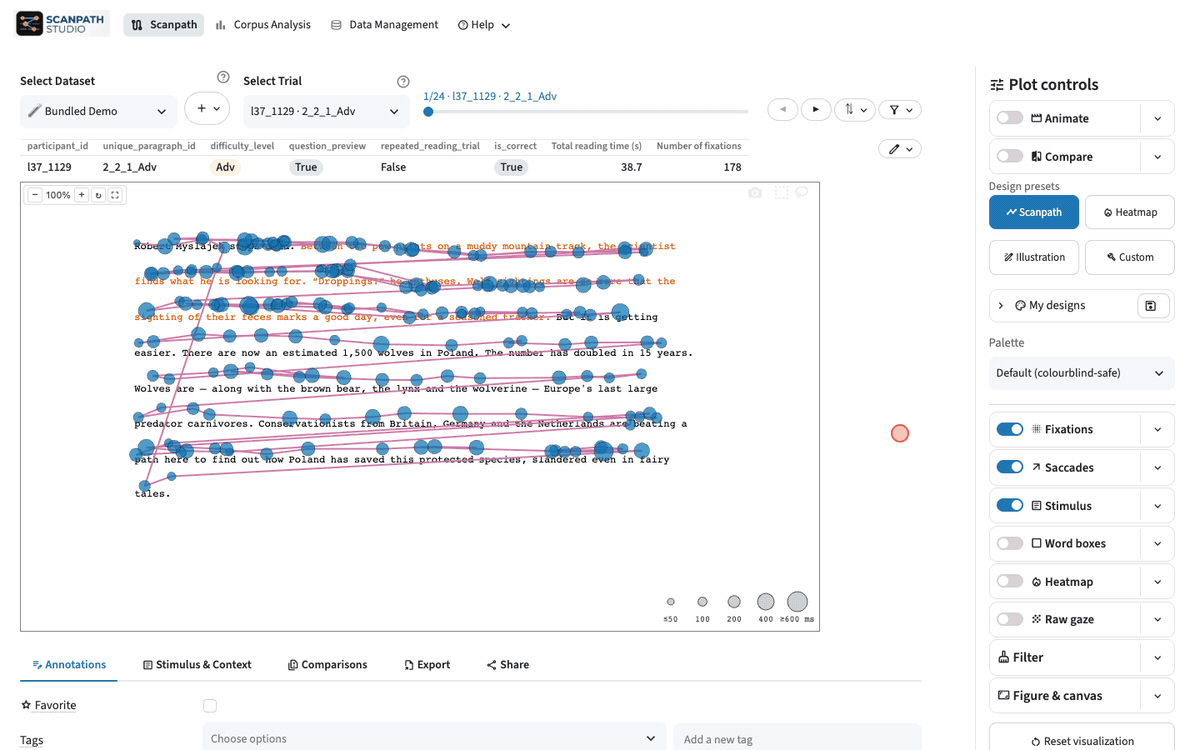The height and width of the screenshot is (750, 1200).
Task: Open the Help menu
Action: pyautogui.click(x=484, y=25)
